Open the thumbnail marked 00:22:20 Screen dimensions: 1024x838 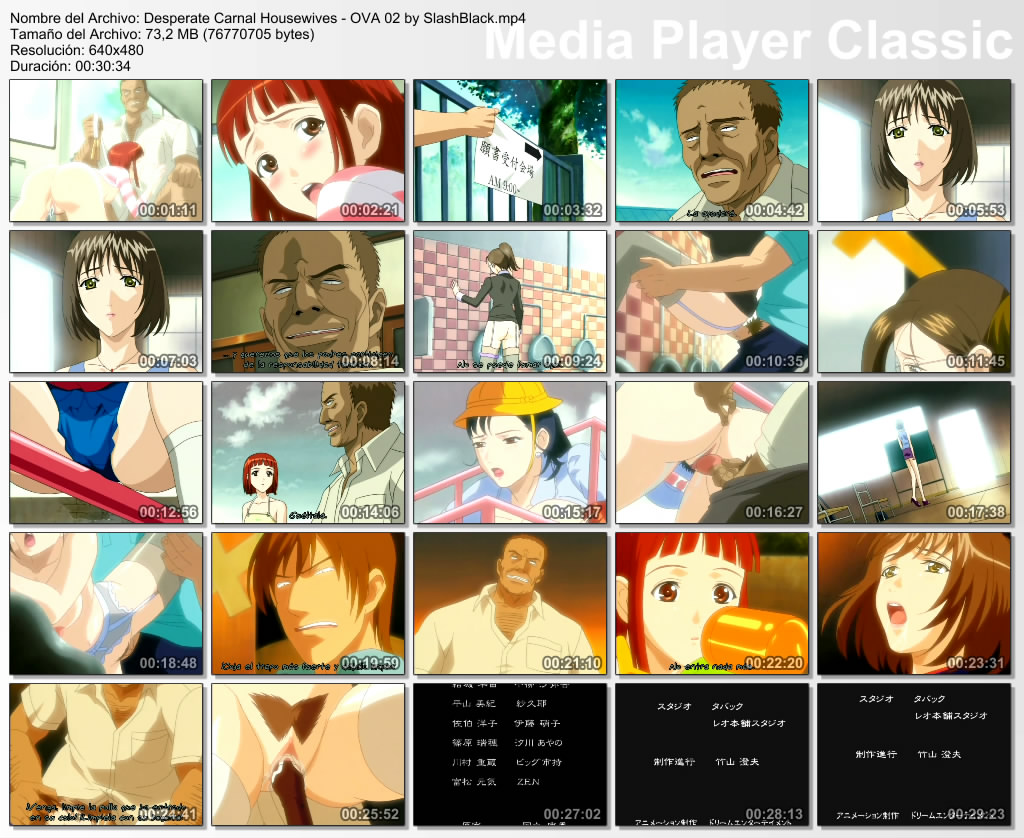click(712, 604)
